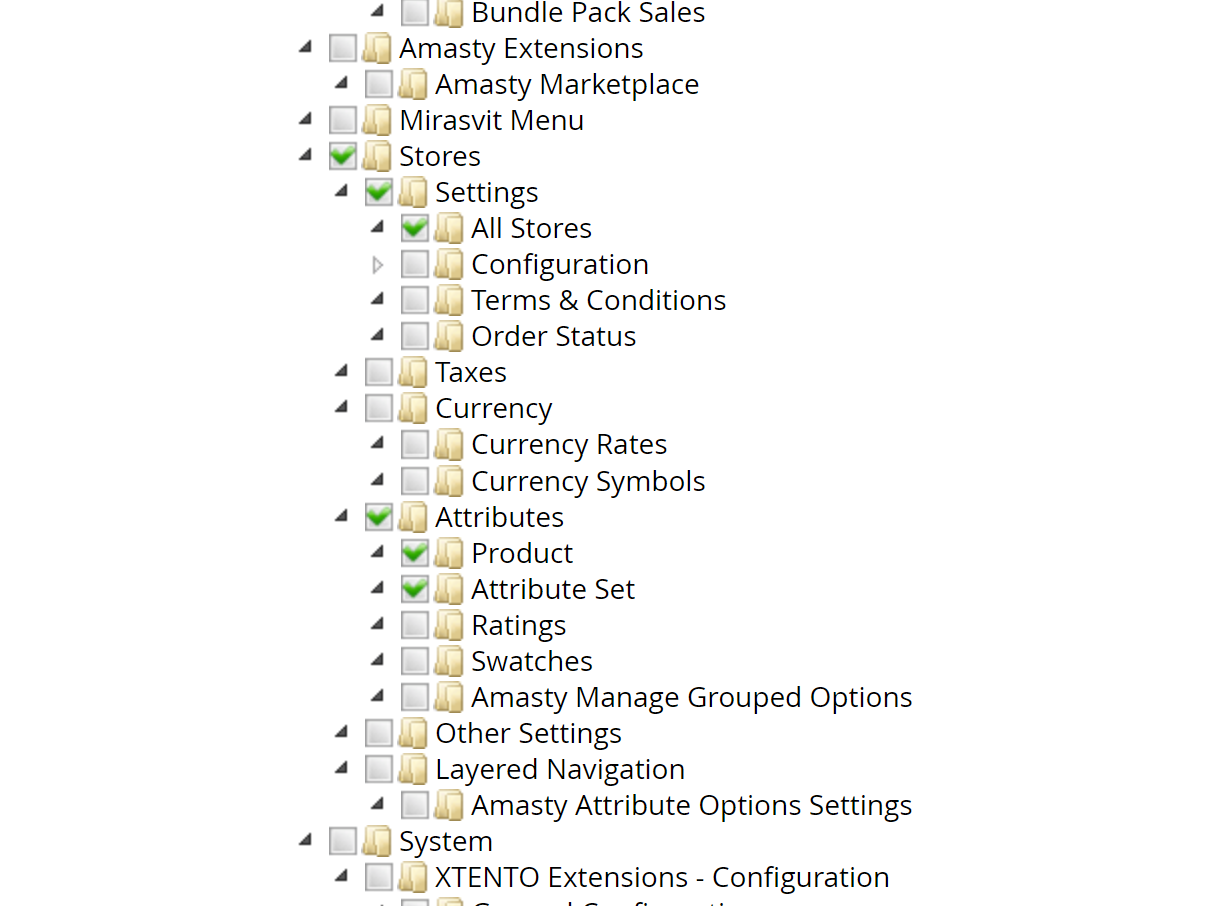Collapse the System tree node

[306, 840]
